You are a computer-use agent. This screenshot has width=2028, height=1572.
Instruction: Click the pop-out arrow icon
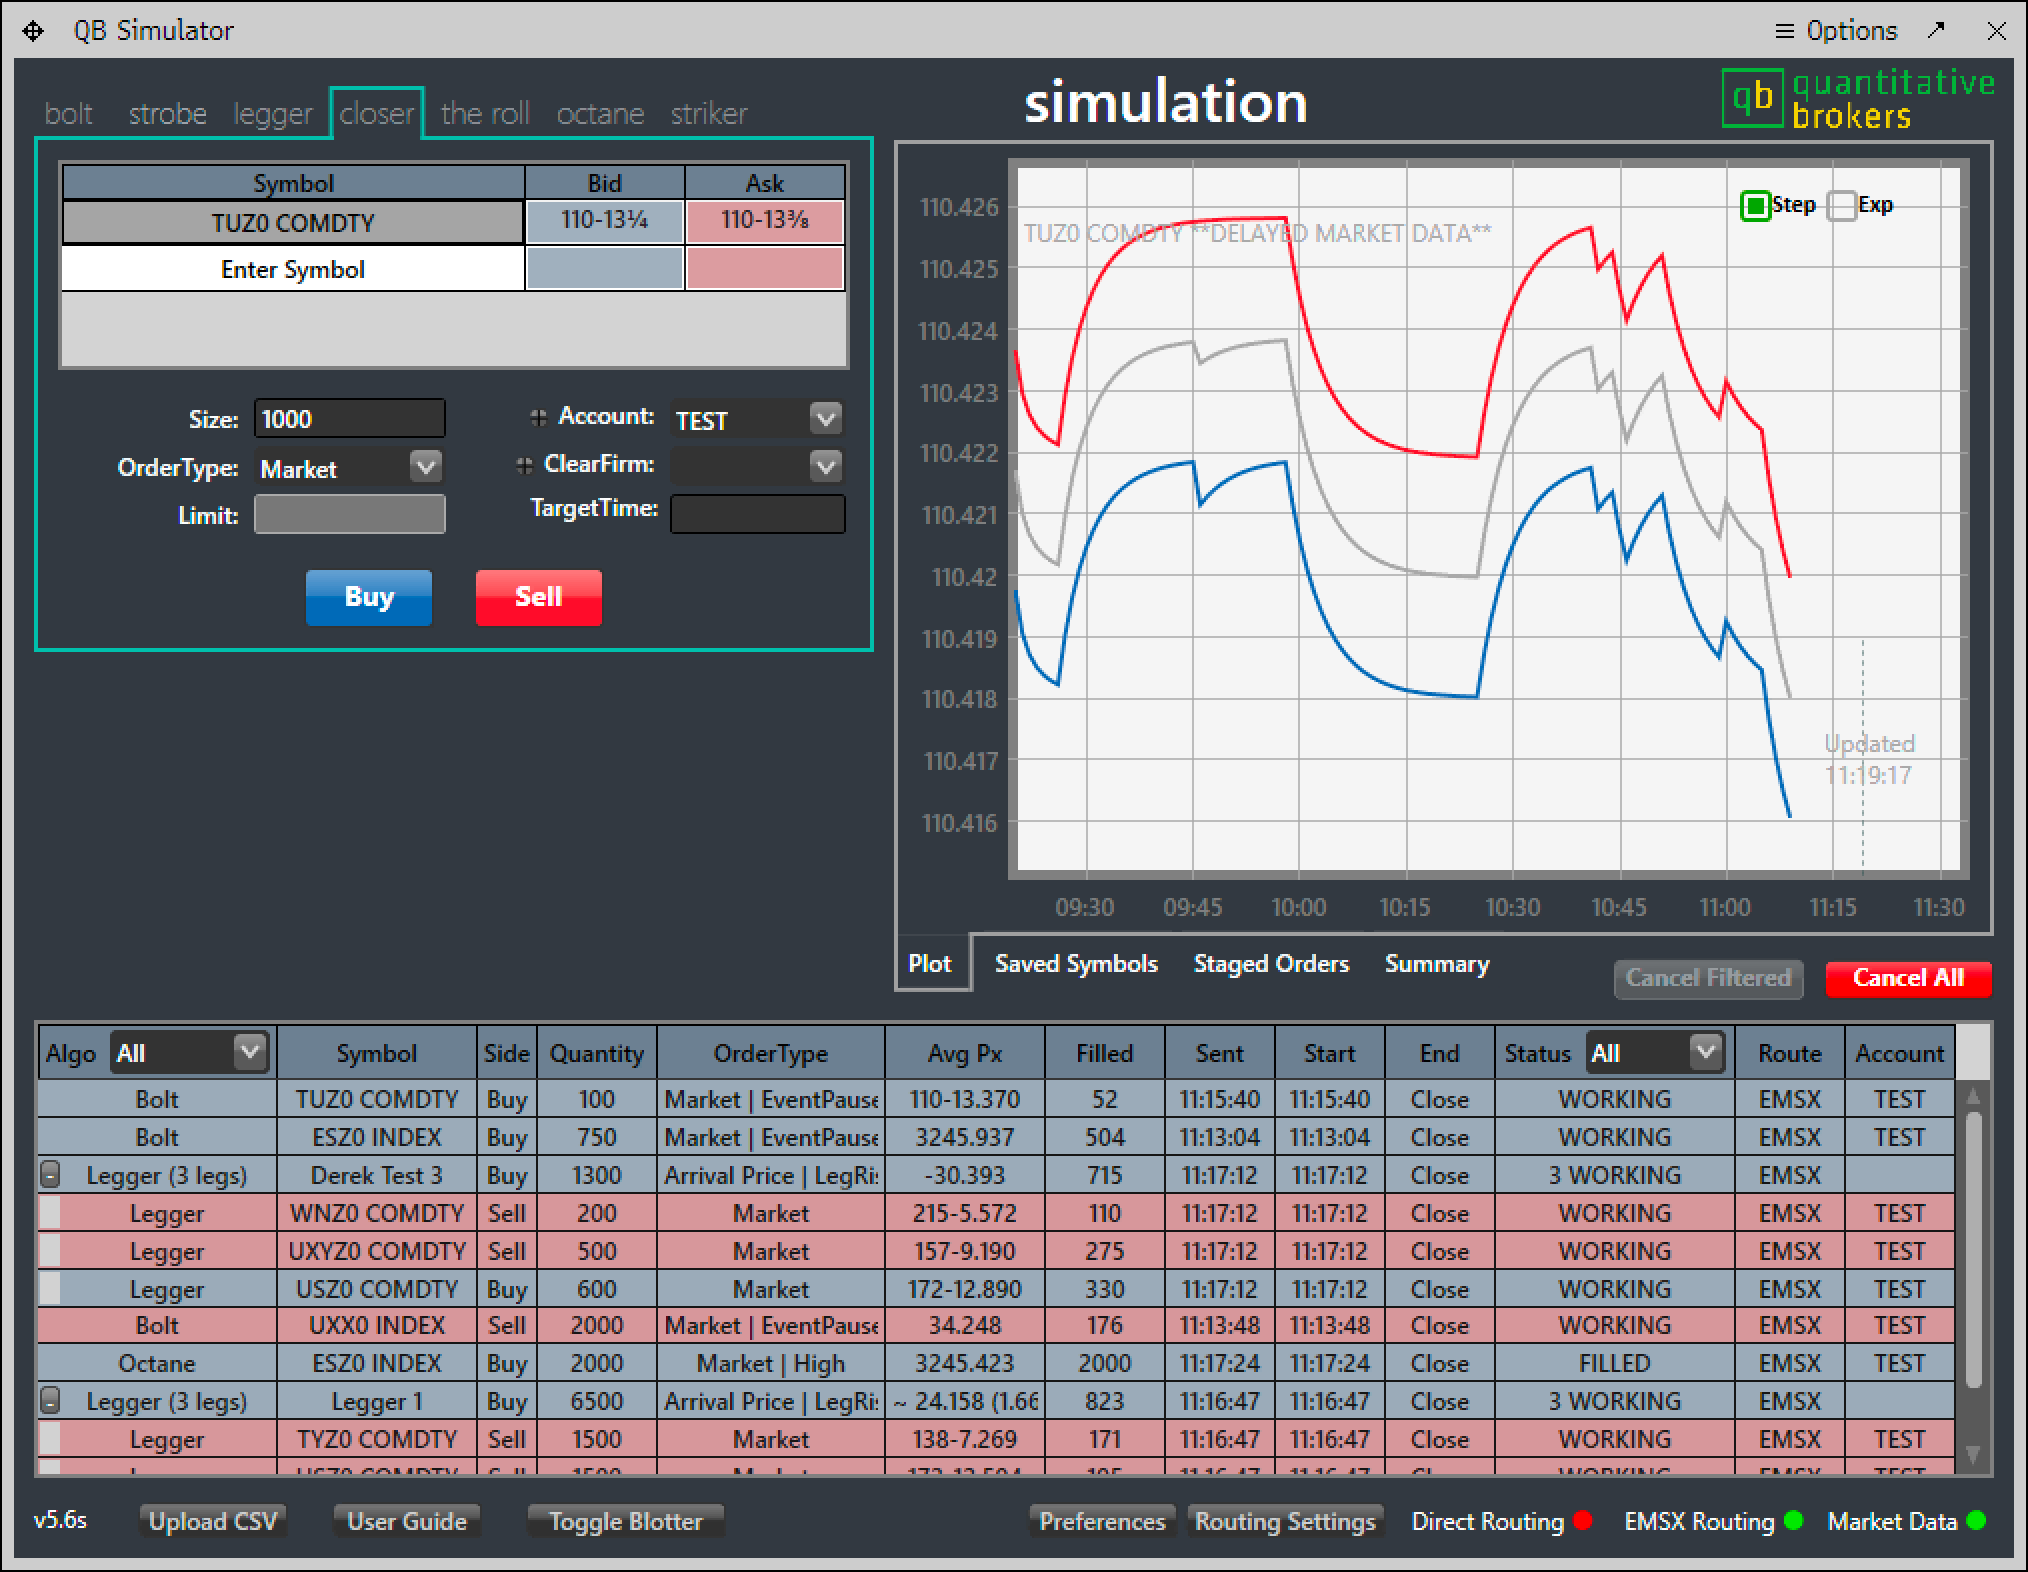point(1937,30)
